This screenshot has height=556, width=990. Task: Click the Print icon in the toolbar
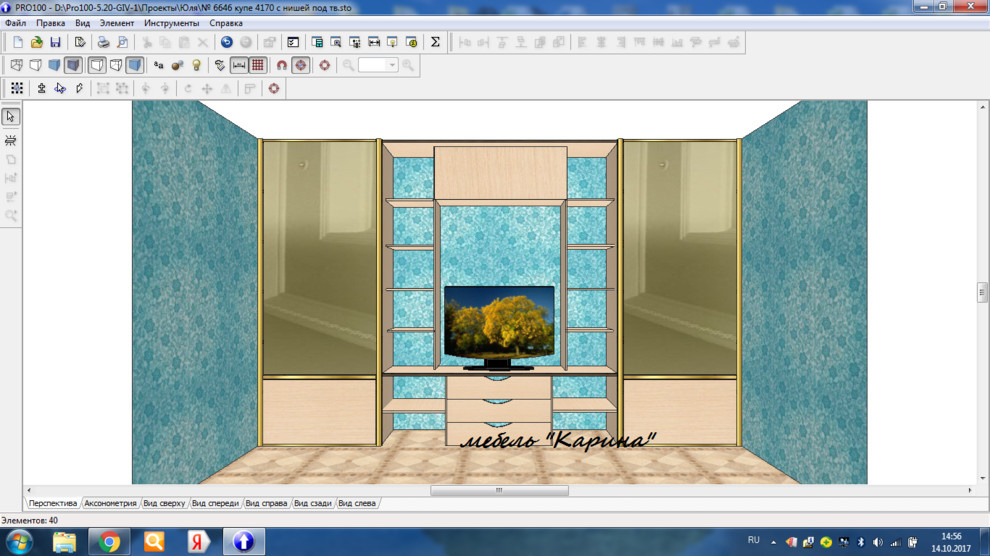click(x=103, y=42)
